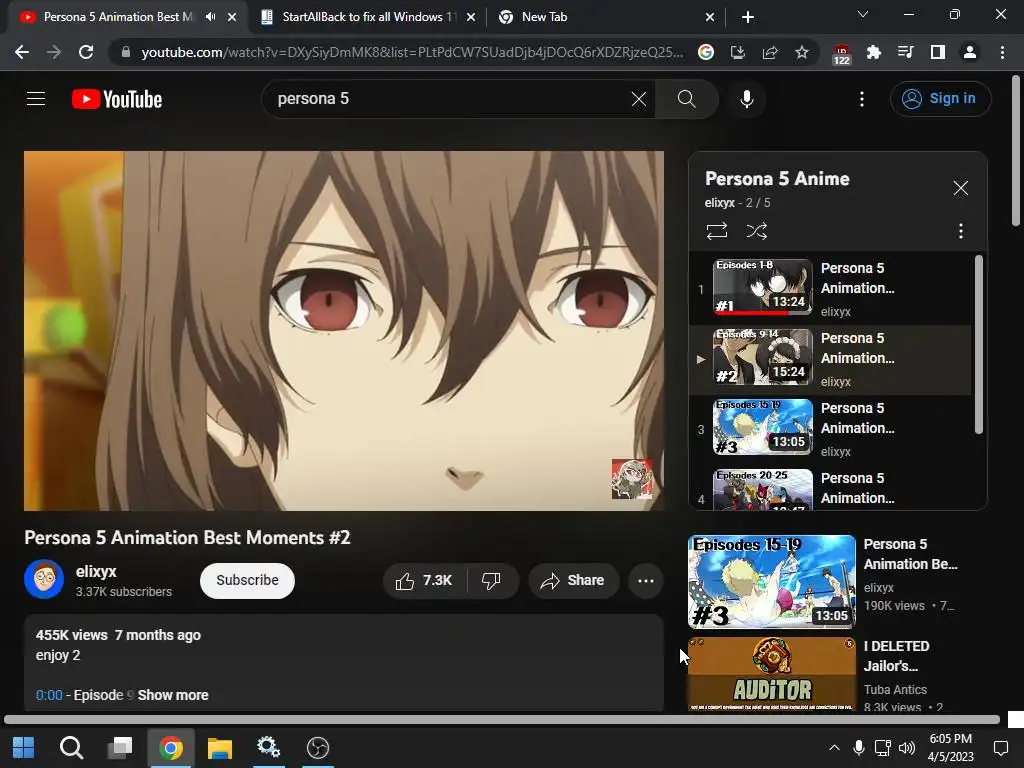
Task: Install app icon in address bar
Action: click(x=737, y=52)
